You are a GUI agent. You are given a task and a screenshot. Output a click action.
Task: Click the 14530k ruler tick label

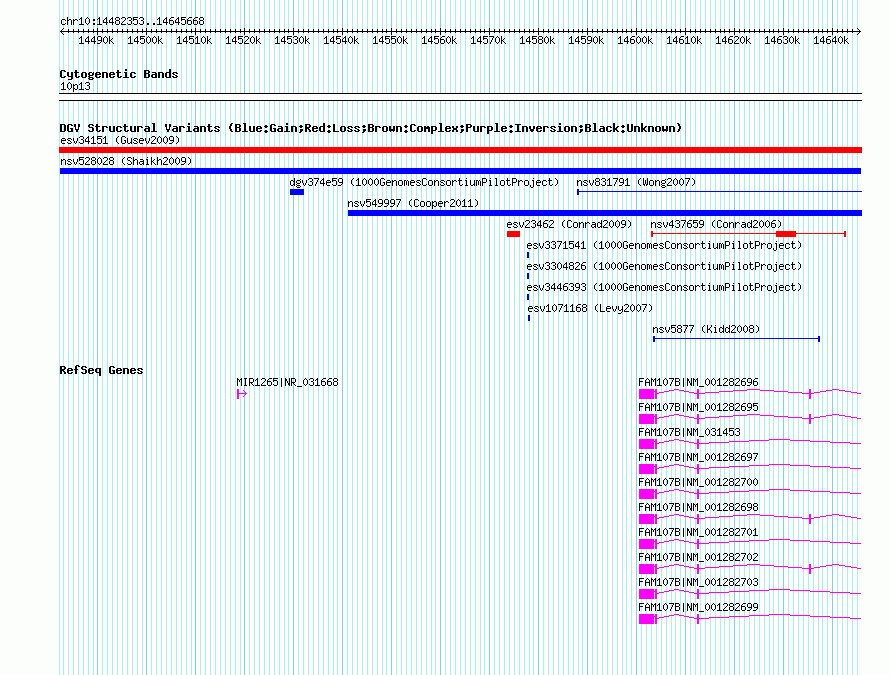tap(292, 40)
